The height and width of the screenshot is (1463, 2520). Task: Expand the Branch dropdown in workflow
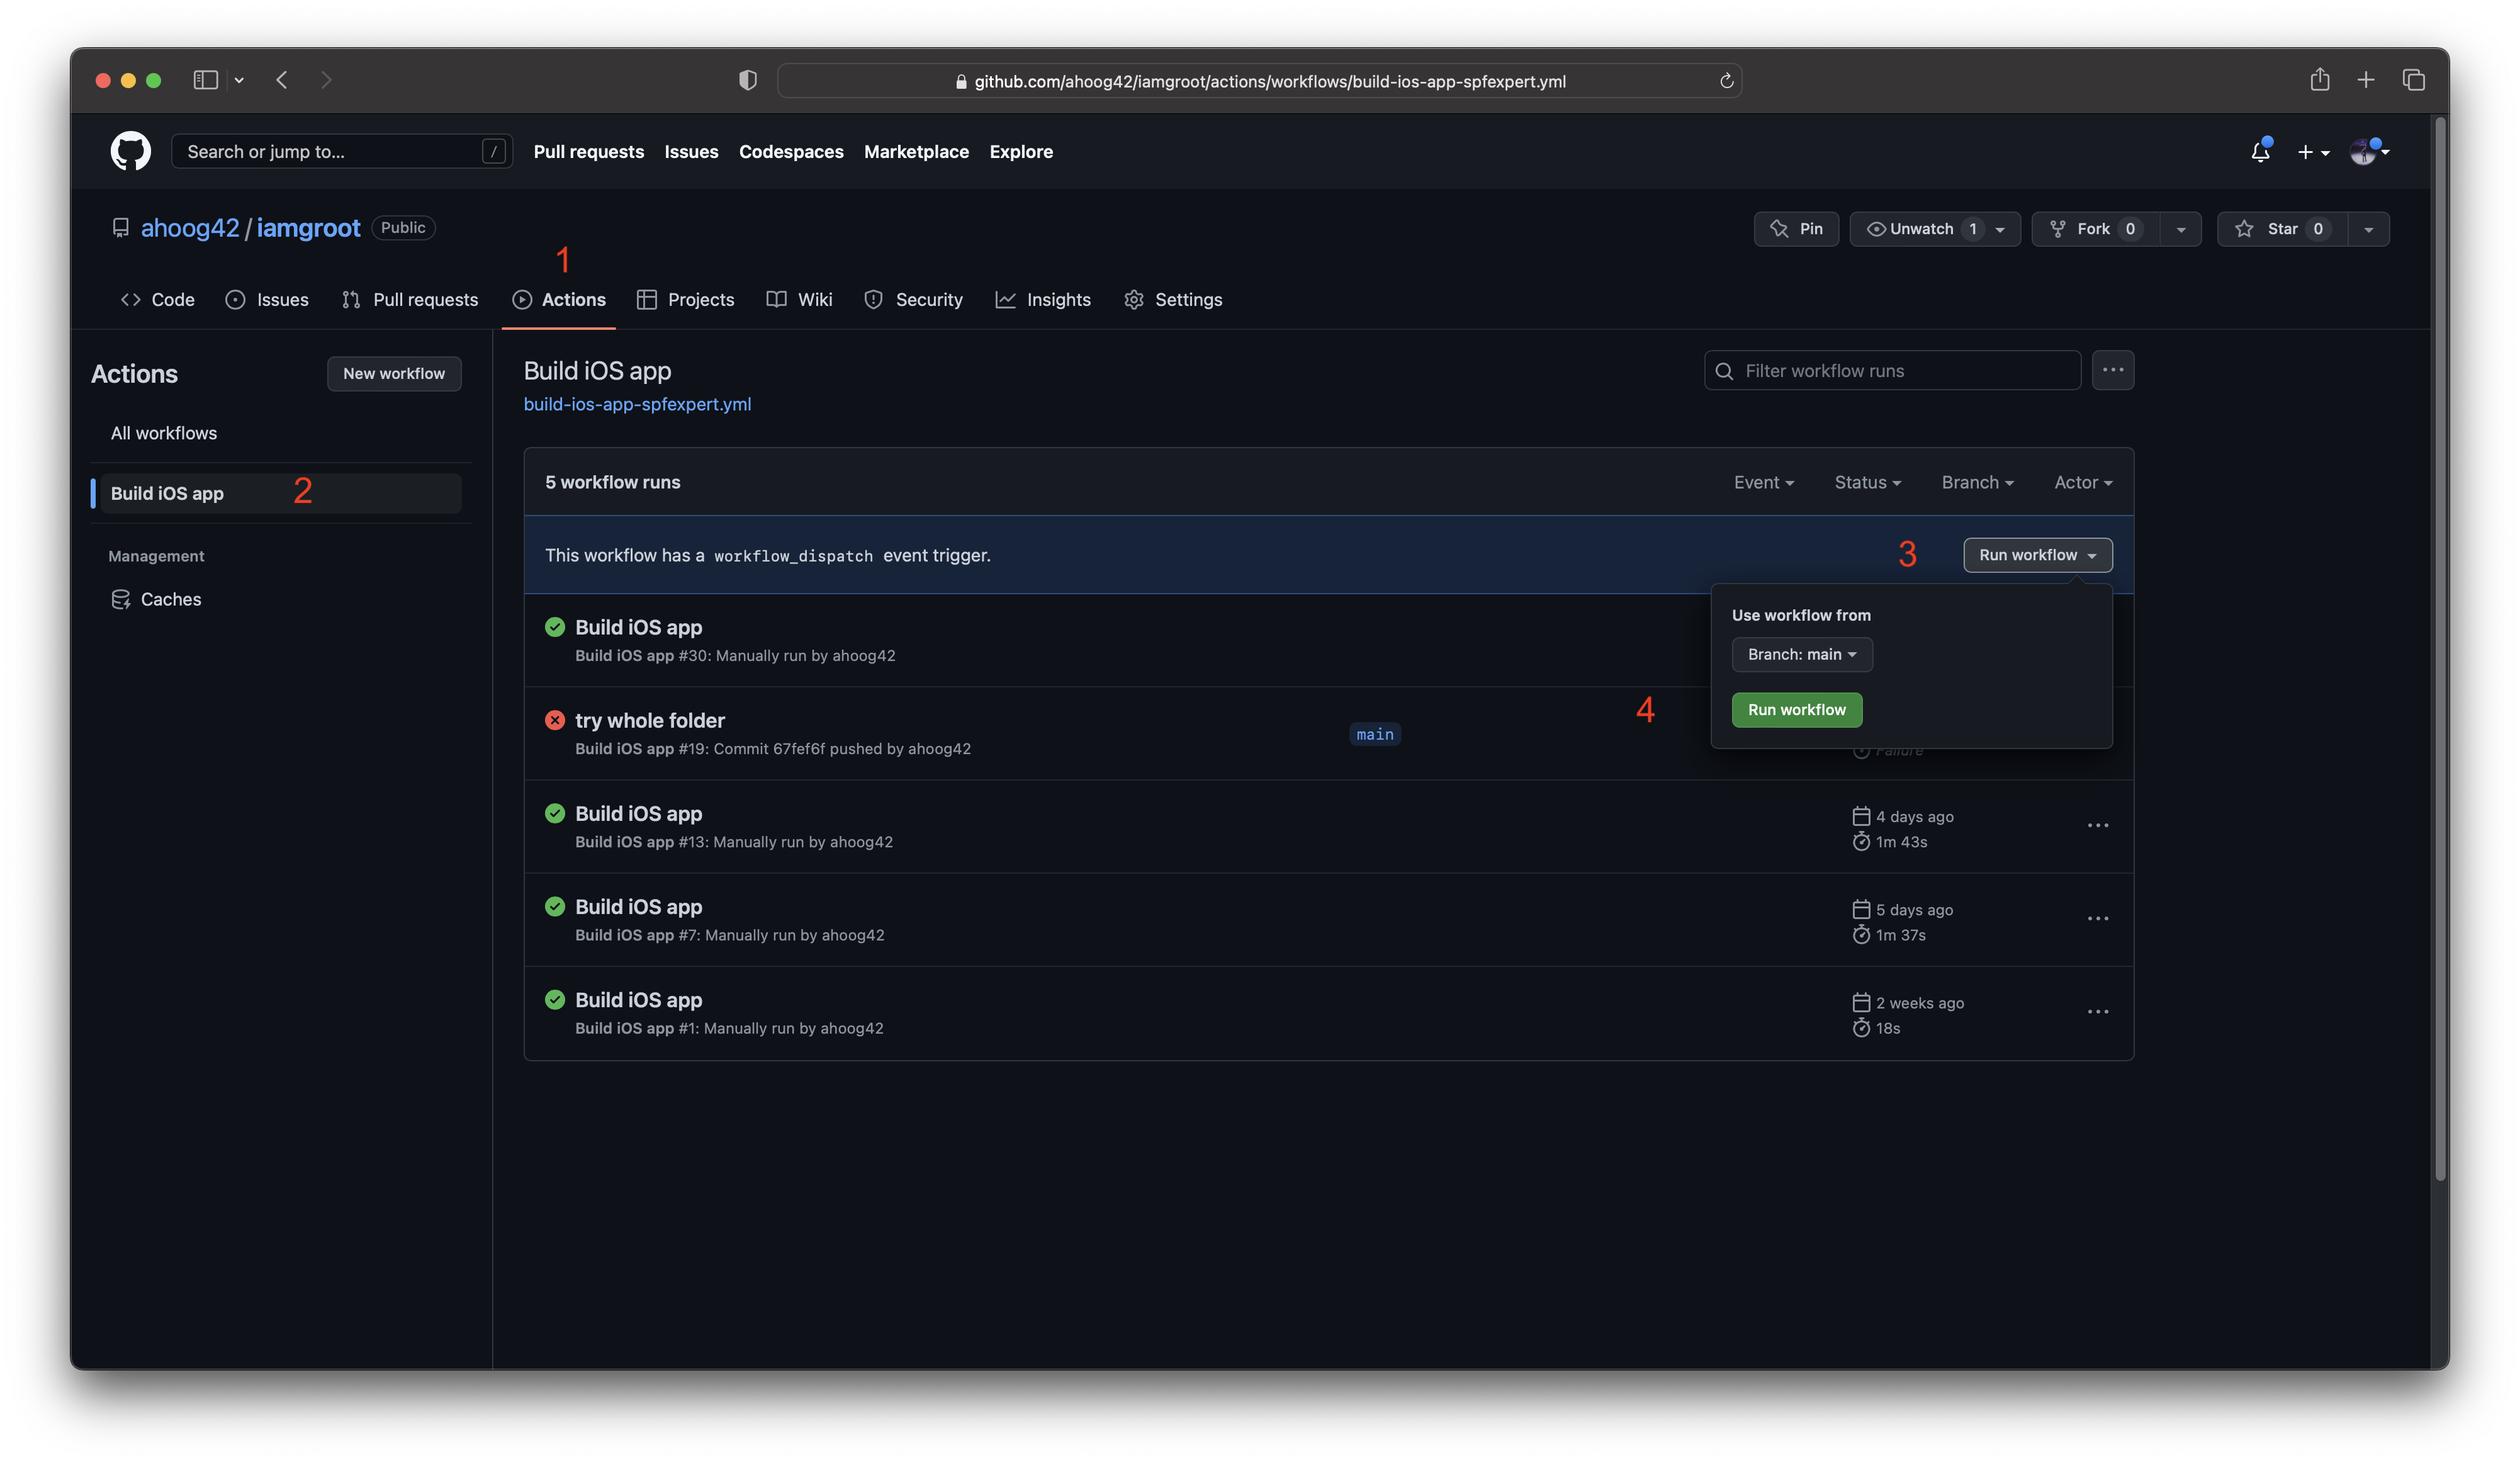point(1801,653)
